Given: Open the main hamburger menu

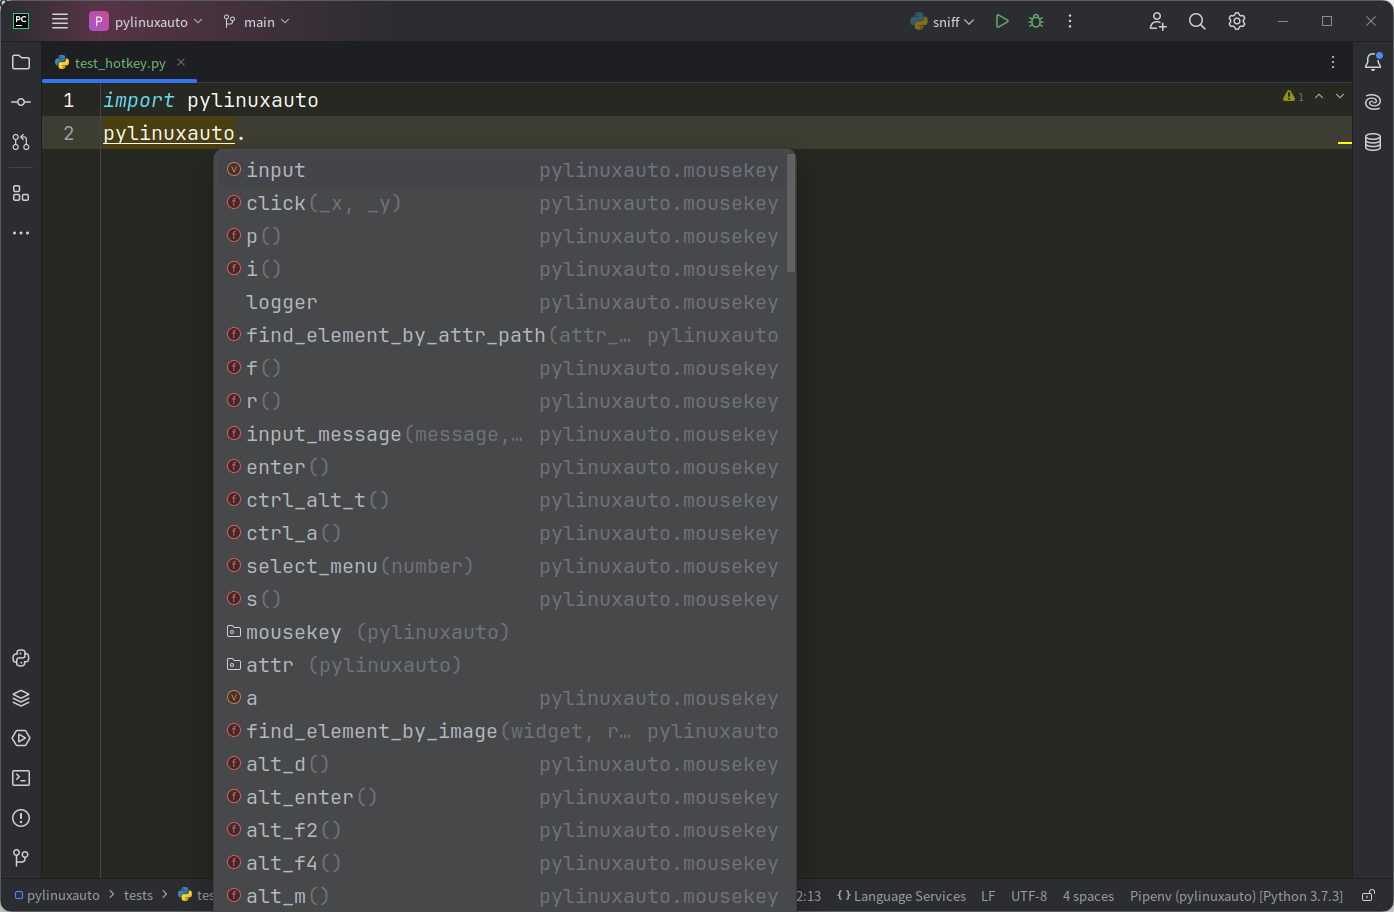Looking at the screenshot, I should (60, 21).
